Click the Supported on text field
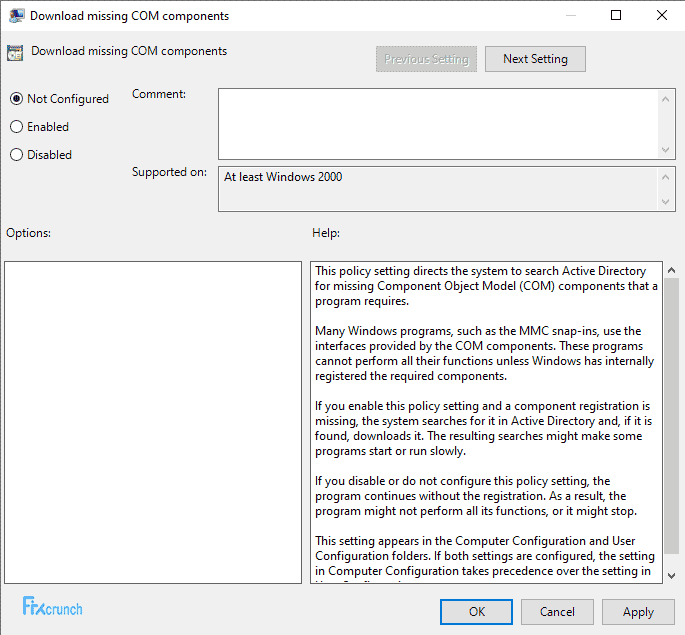This screenshot has width=685, height=635. click(x=438, y=189)
